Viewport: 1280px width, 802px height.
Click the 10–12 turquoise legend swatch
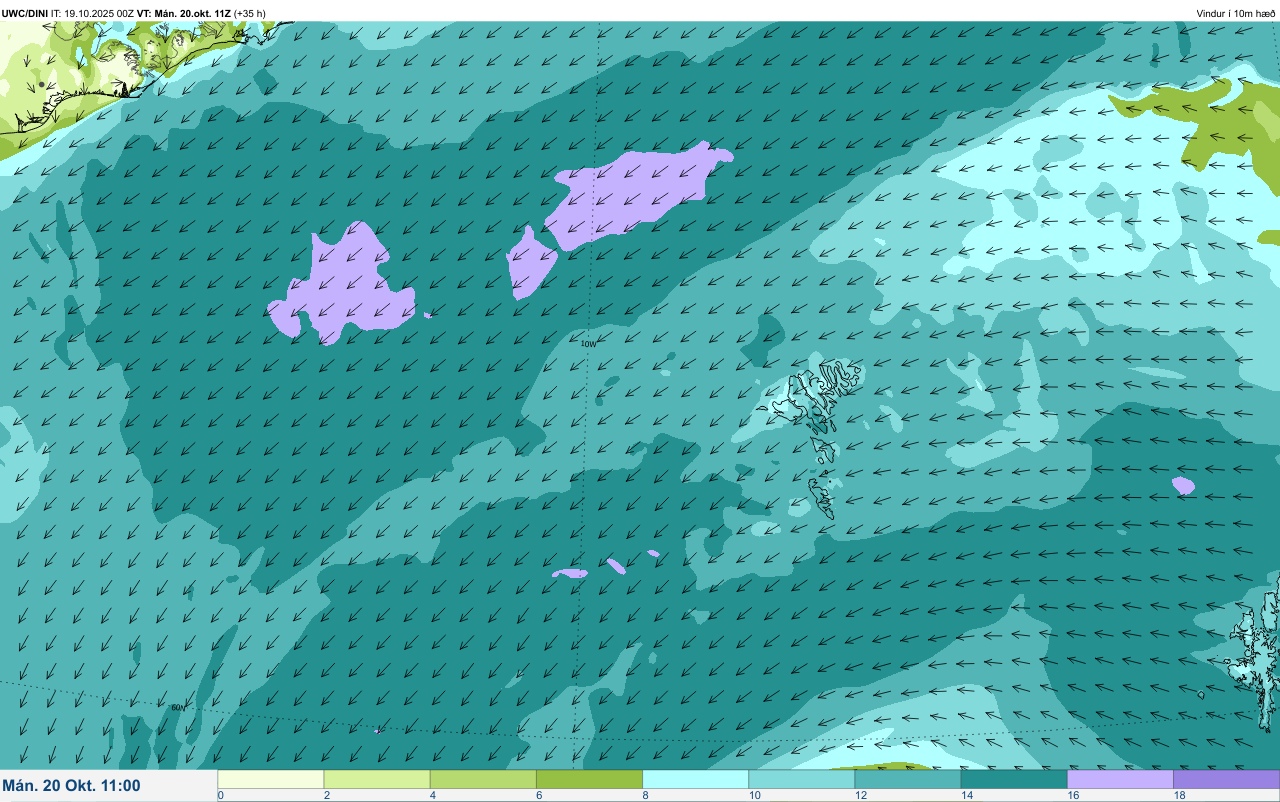point(801,779)
